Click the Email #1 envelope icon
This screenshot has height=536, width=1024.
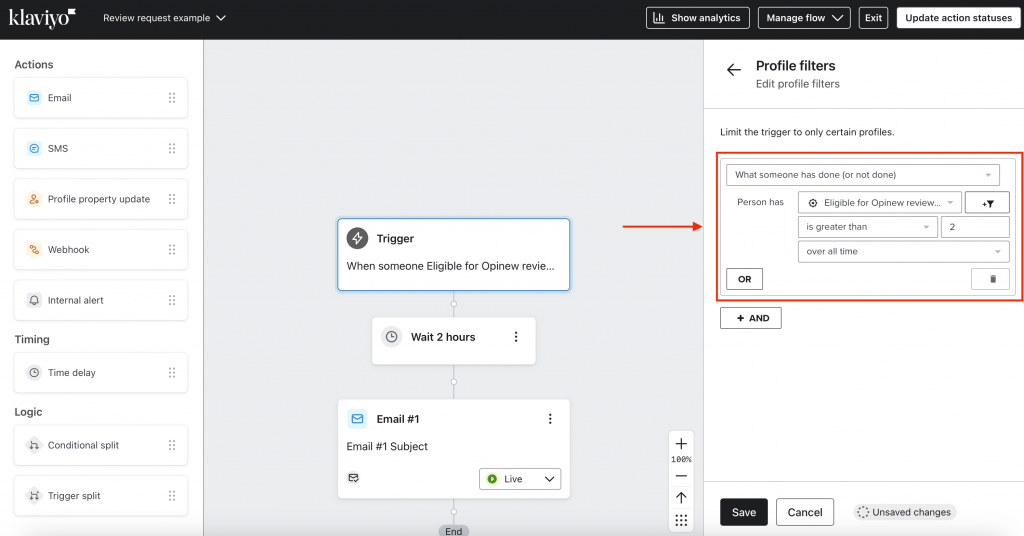click(357, 418)
